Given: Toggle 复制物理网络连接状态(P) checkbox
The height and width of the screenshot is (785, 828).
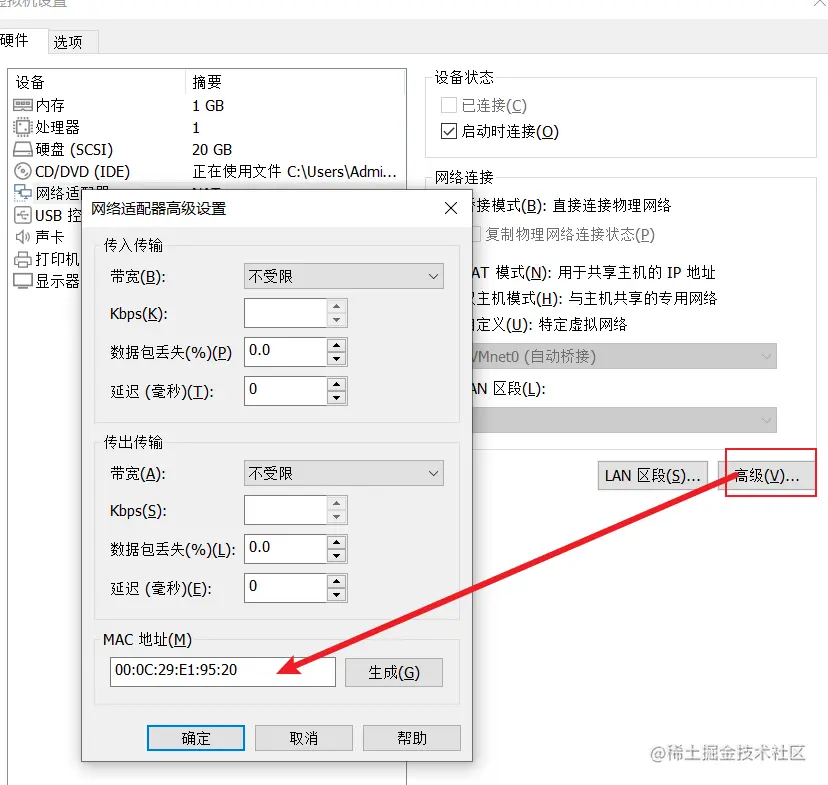Looking at the screenshot, I should click(476, 234).
